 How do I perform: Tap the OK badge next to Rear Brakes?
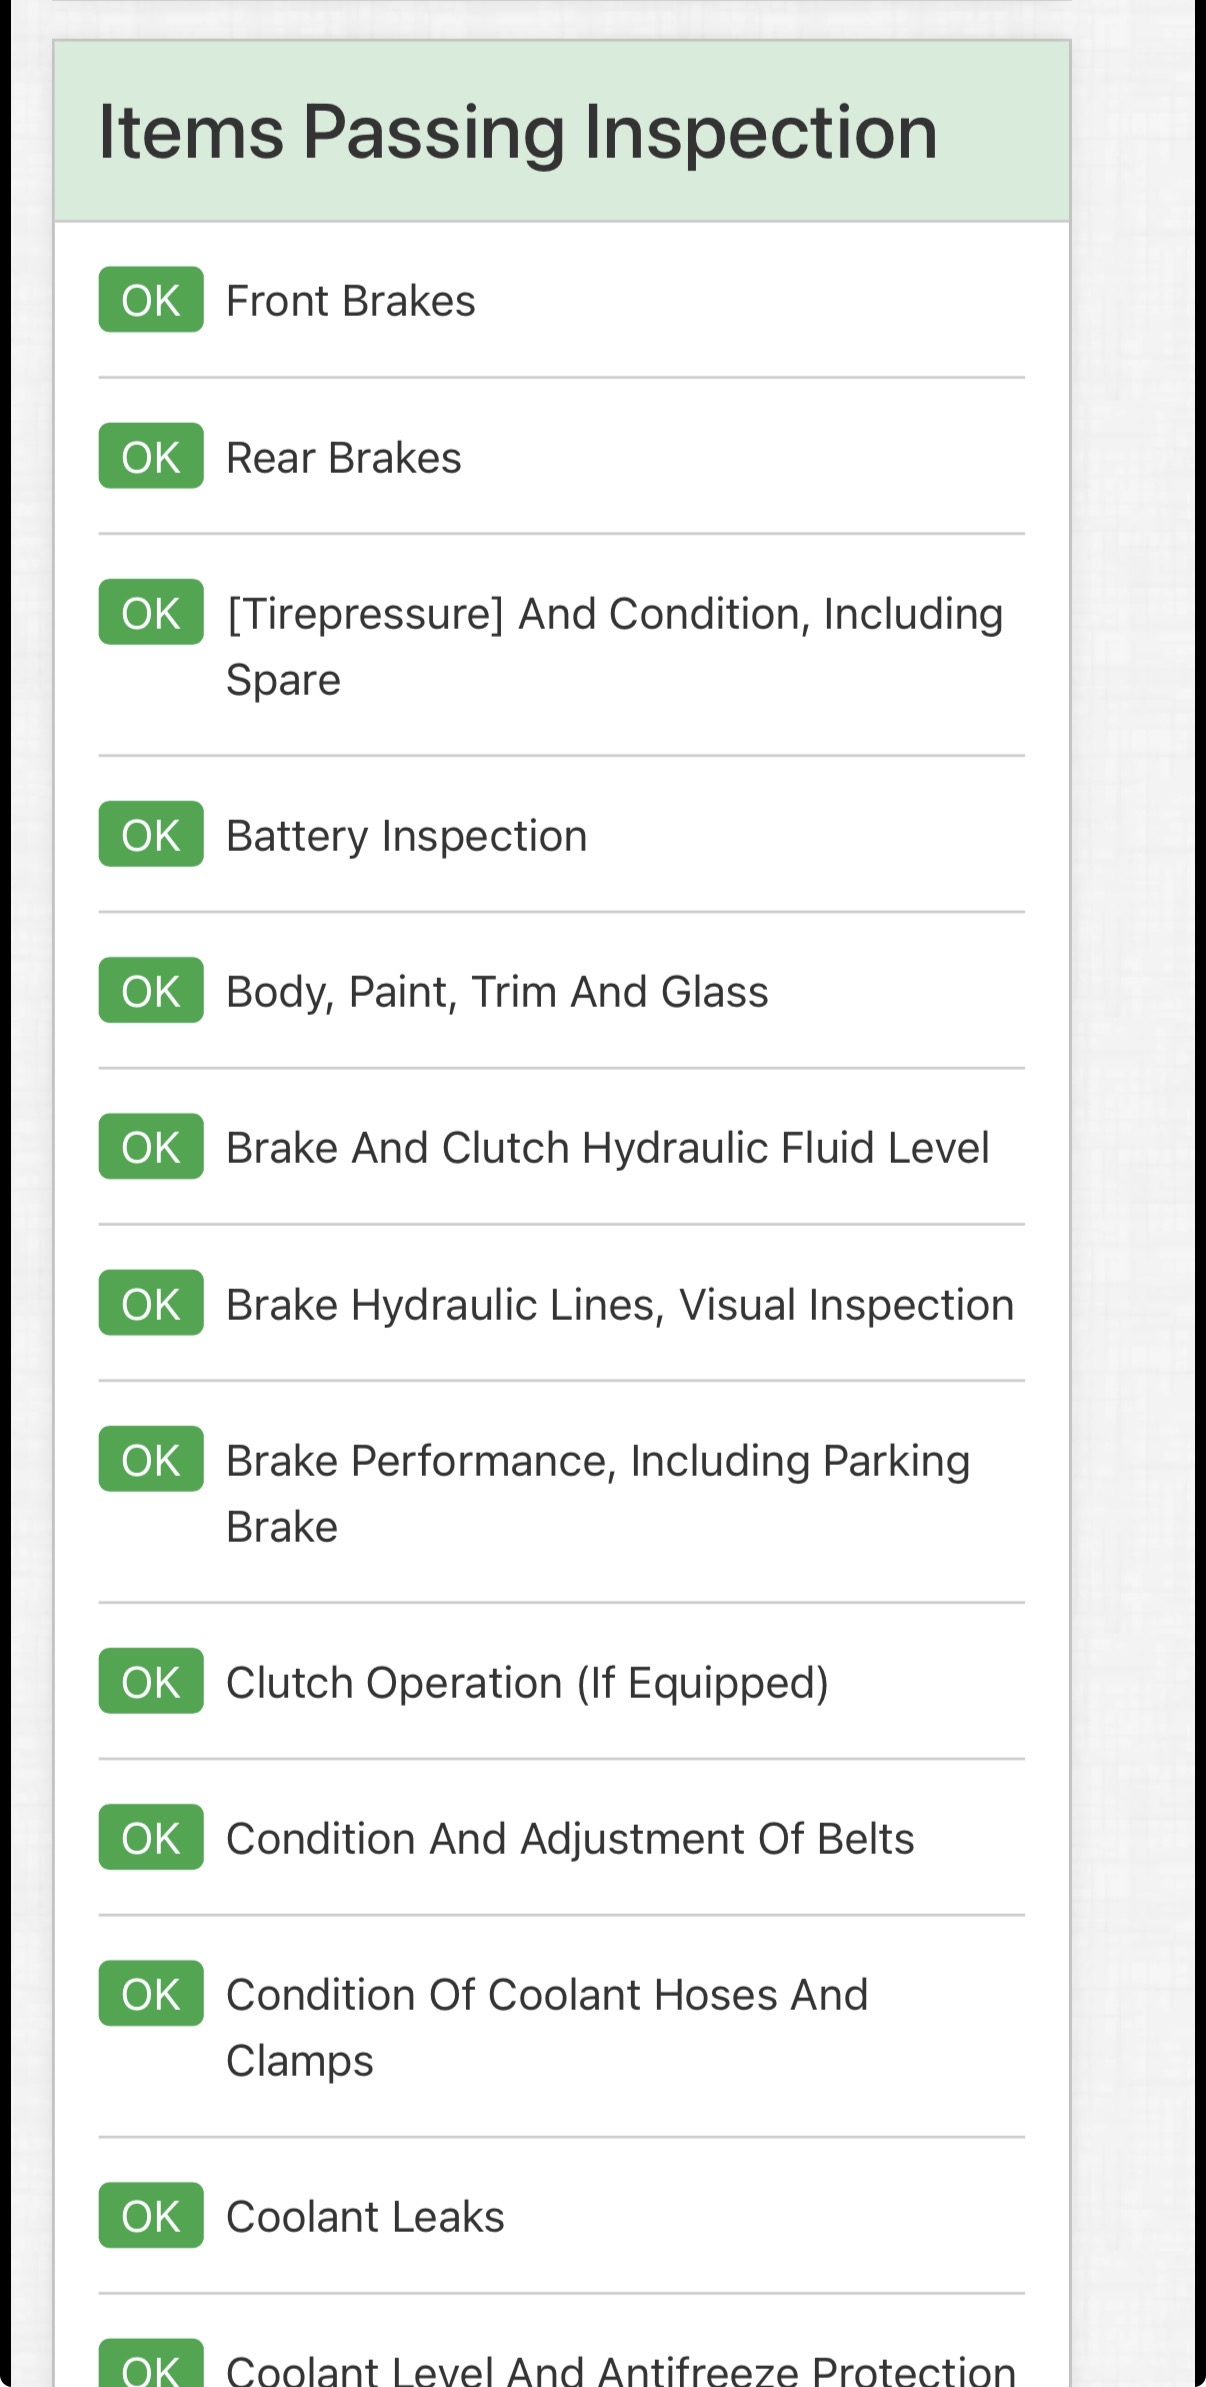point(151,457)
